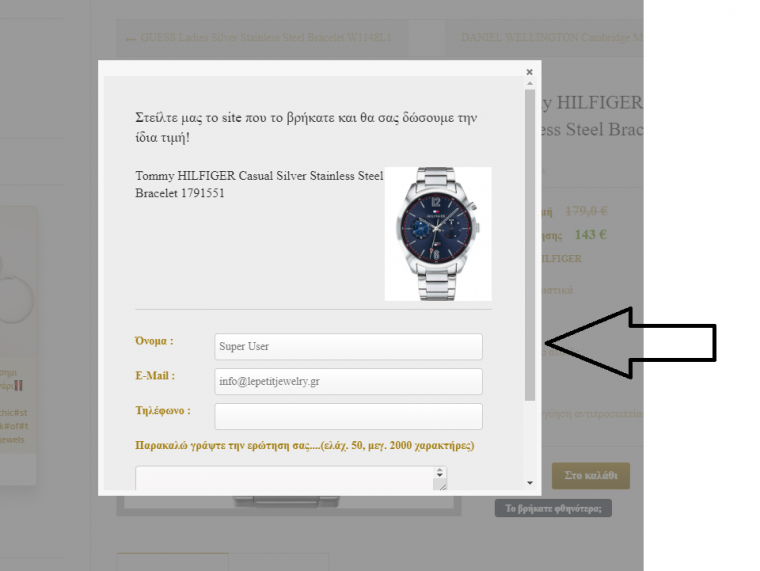Close the price match popup
This screenshot has height=571, width=760.
[529, 72]
